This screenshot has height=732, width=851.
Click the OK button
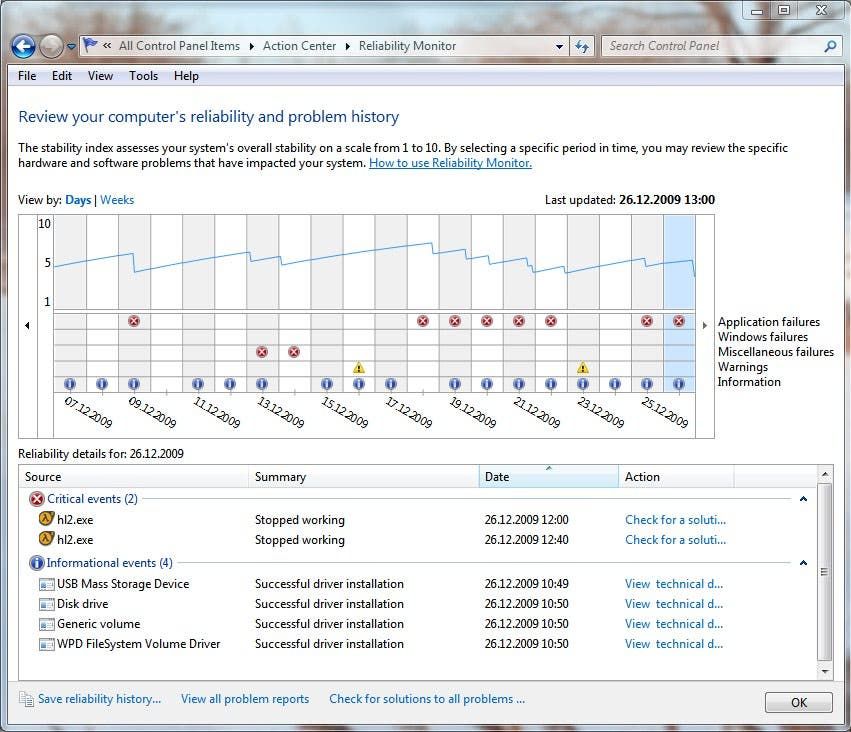click(798, 702)
